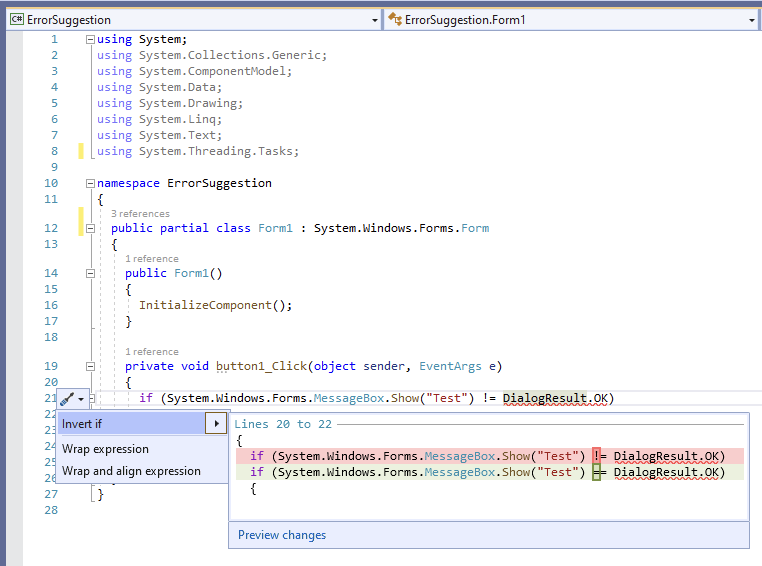762x566 pixels.
Task: Collapse the using directives block at line 1
Action: [90, 39]
